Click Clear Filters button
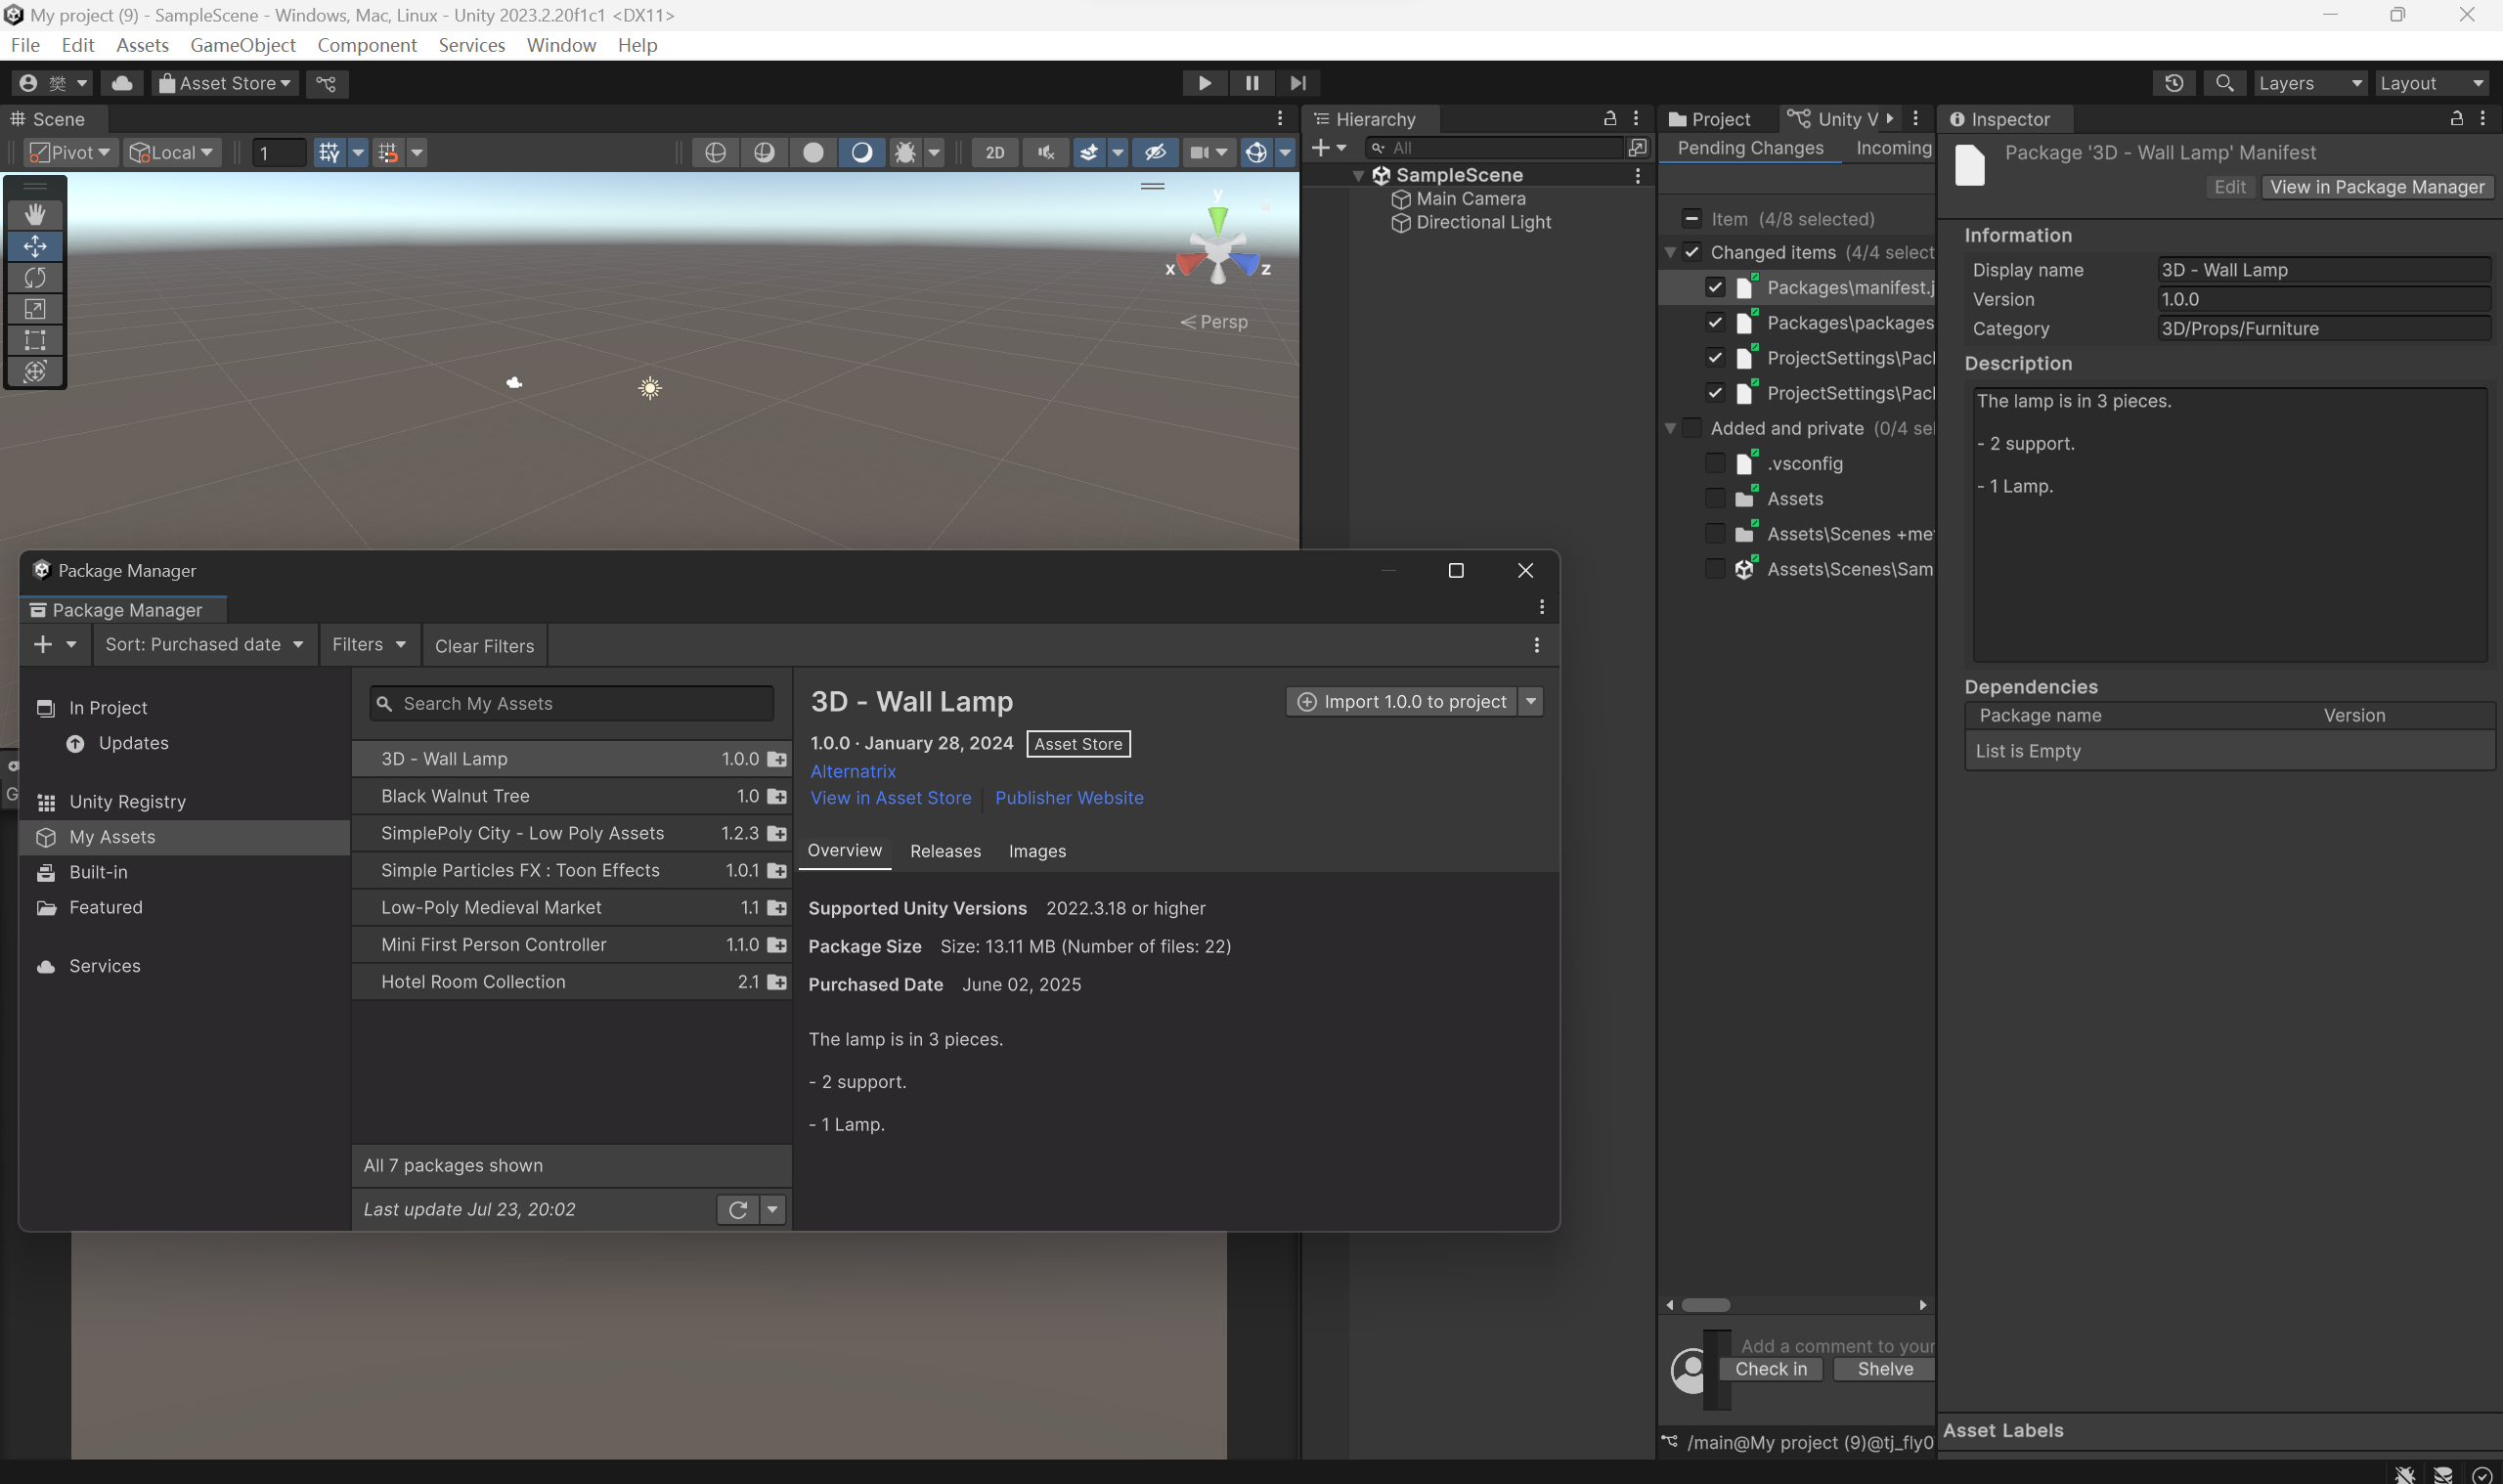This screenshot has height=1484, width=2503. (x=484, y=646)
